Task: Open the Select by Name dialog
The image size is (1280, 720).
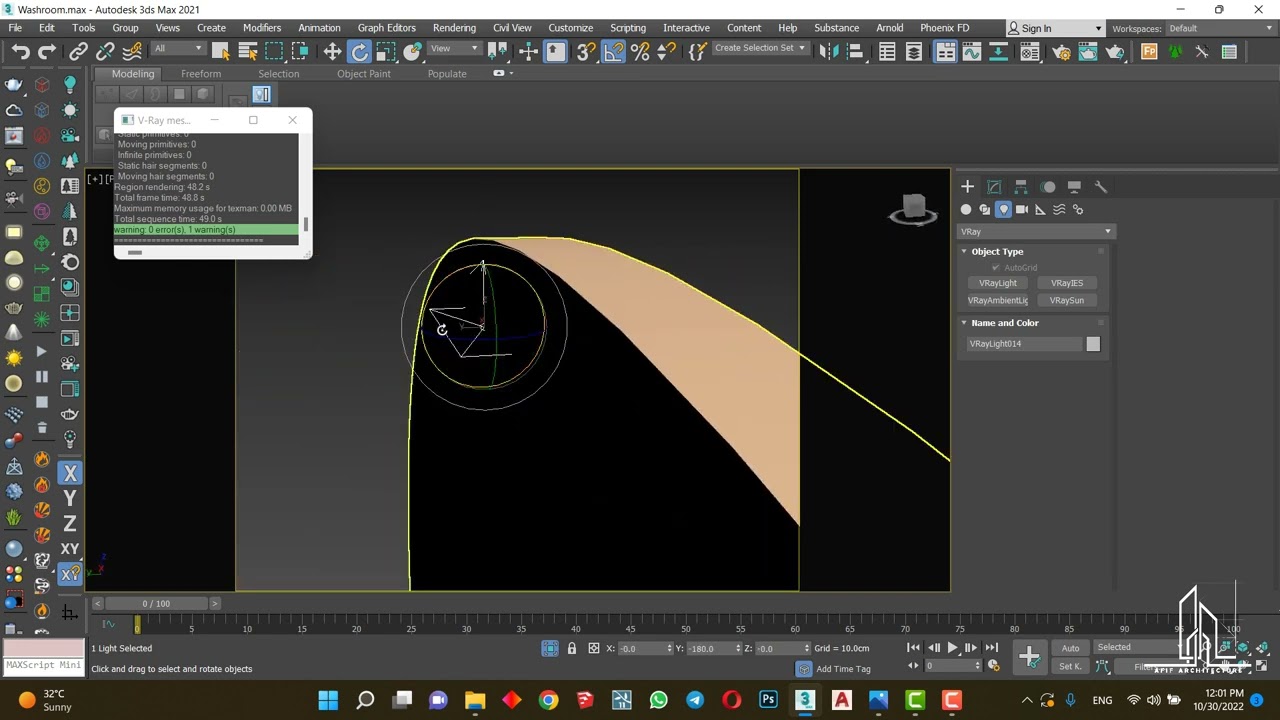Action: click(x=247, y=52)
